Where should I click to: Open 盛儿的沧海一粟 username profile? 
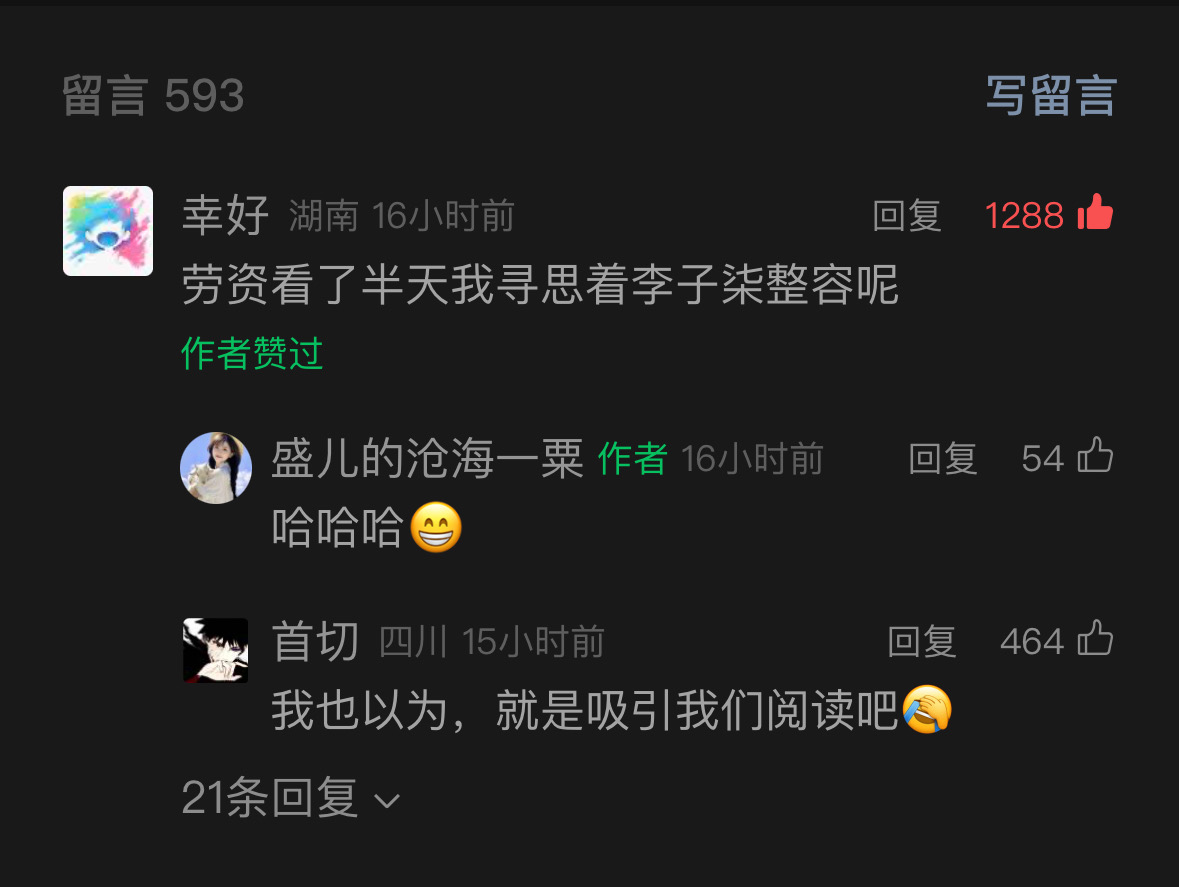coord(427,458)
